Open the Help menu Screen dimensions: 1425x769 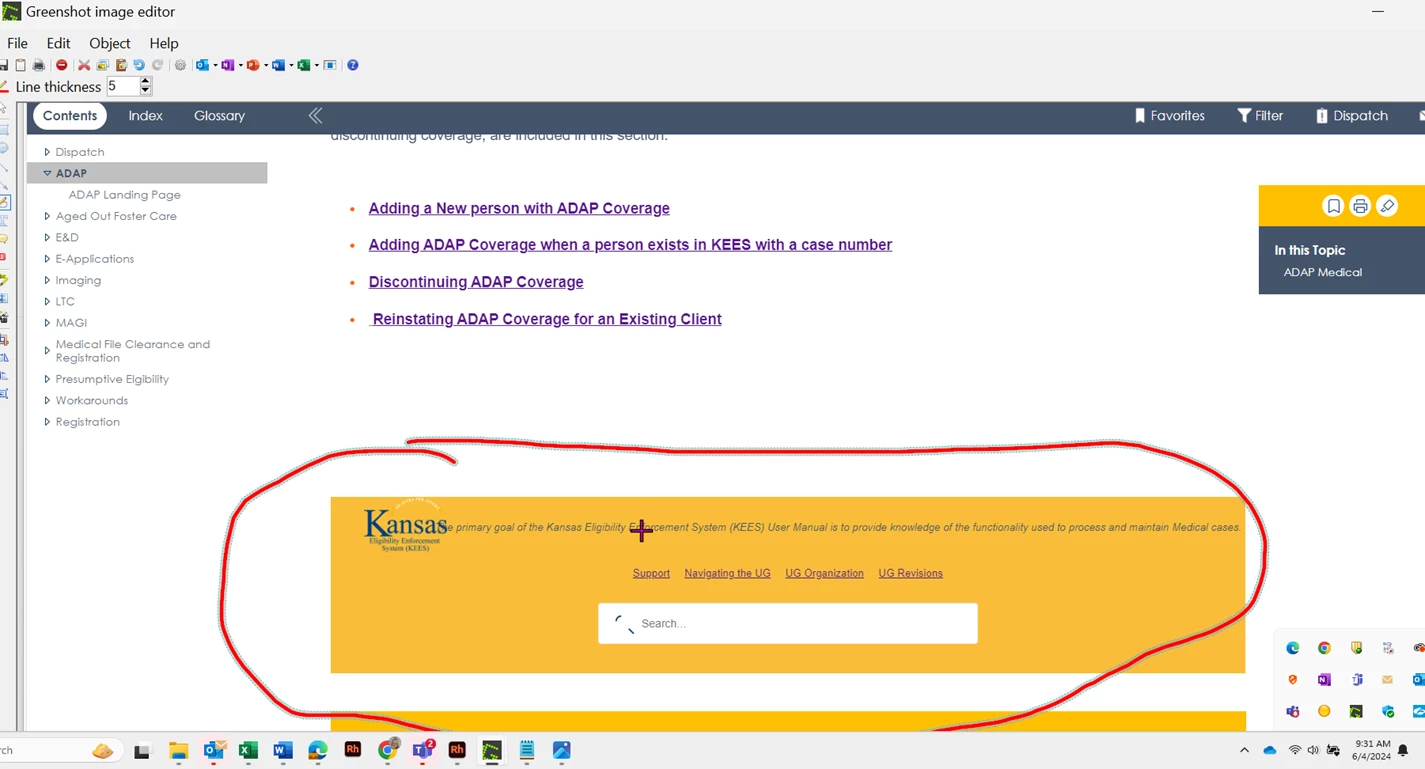point(164,43)
